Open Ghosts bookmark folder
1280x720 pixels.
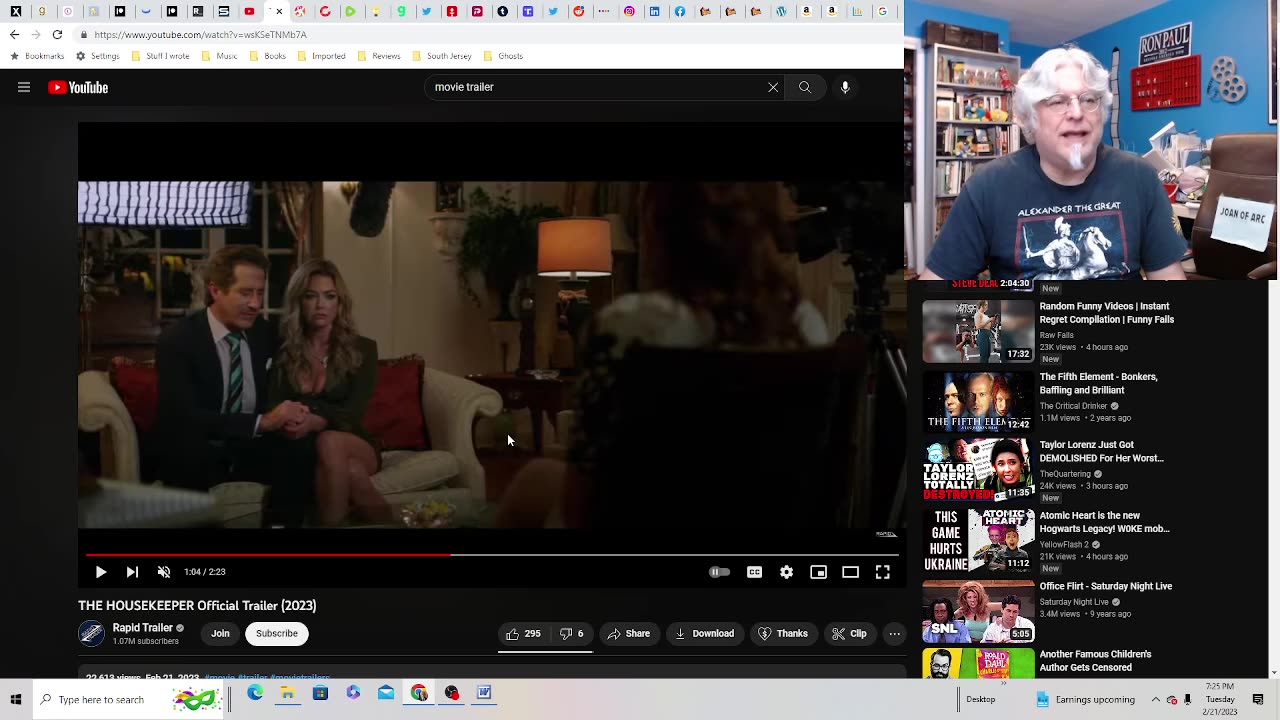click(x=502, y=56)
